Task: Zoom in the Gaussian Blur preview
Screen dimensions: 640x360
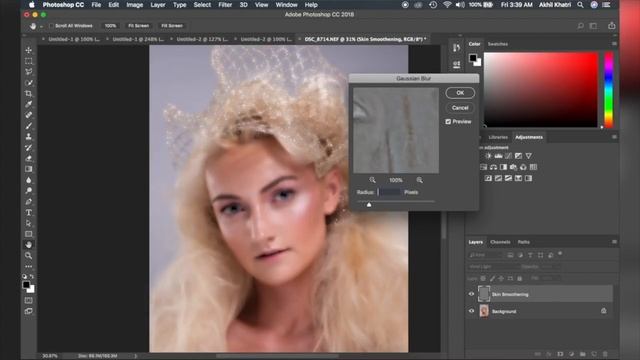Action: tap(420, 180)
